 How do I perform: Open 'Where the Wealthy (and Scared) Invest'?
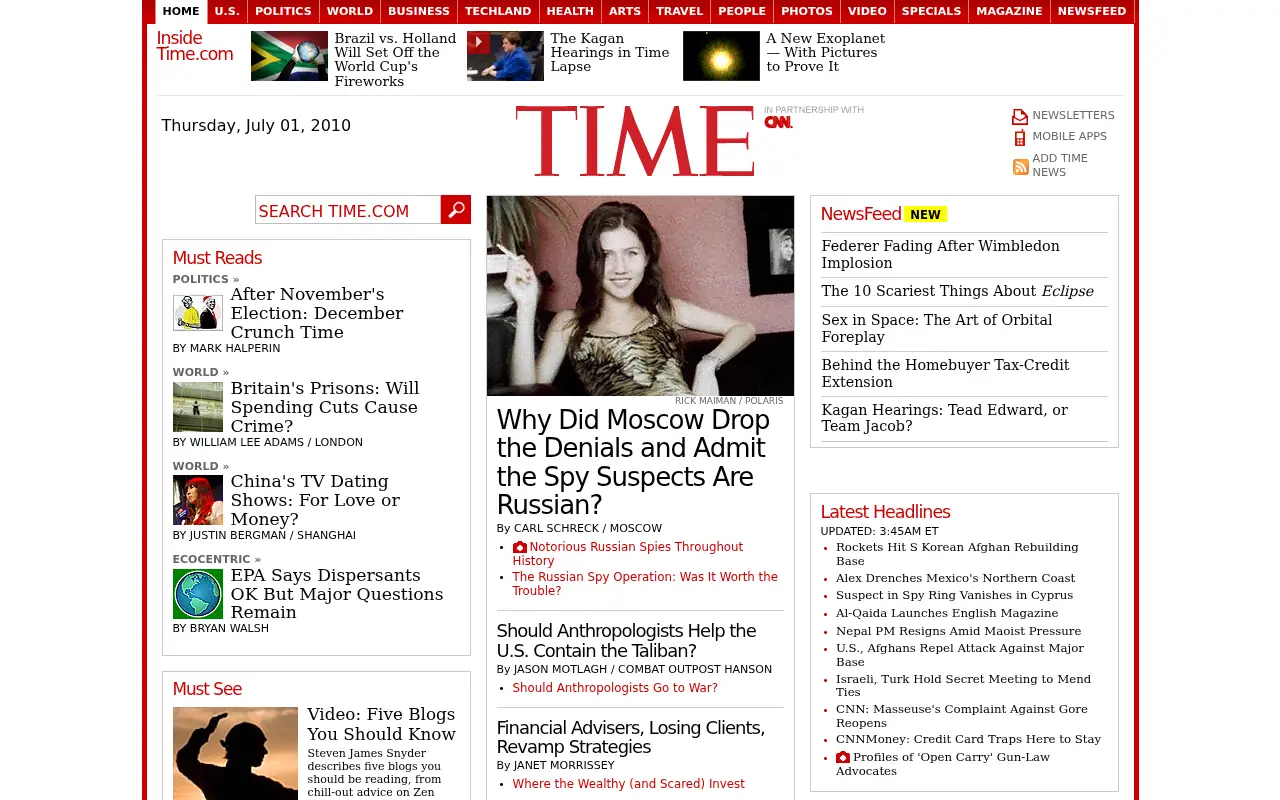628,784
